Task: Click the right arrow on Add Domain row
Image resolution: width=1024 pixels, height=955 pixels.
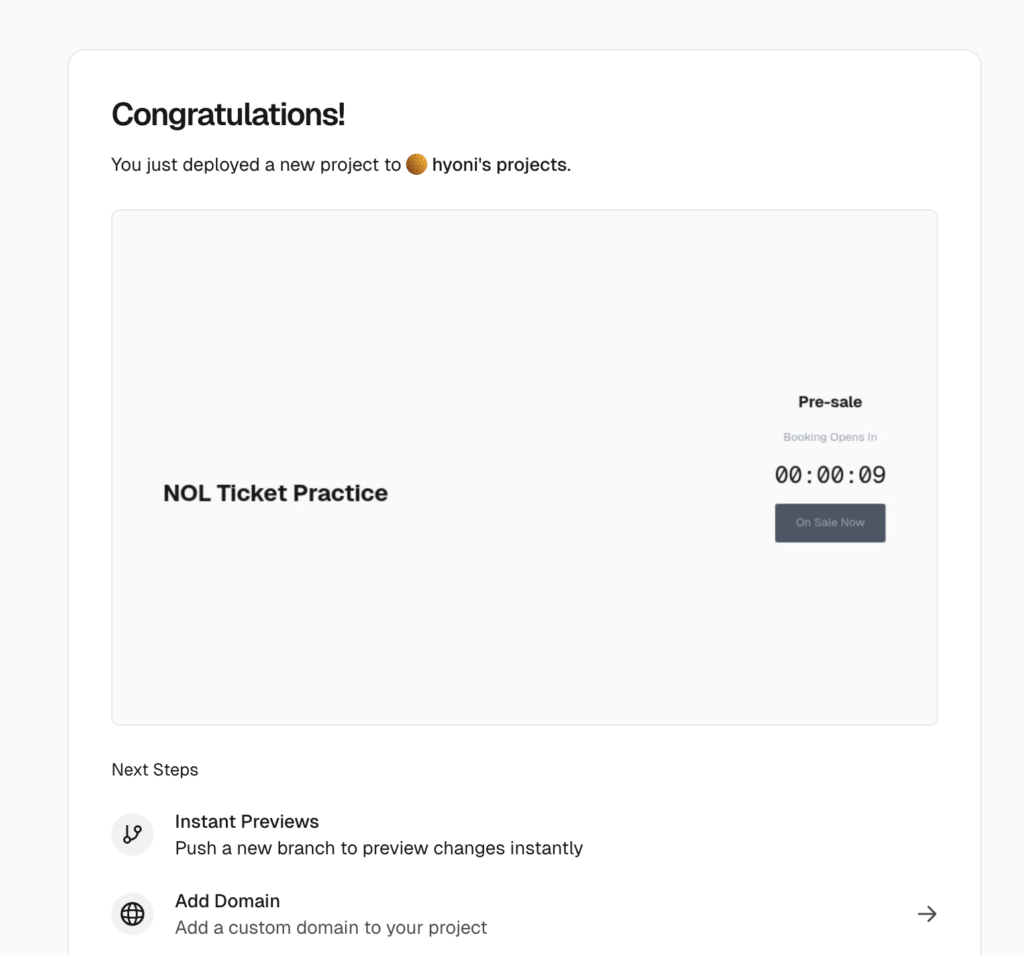Action: [927, 914]
